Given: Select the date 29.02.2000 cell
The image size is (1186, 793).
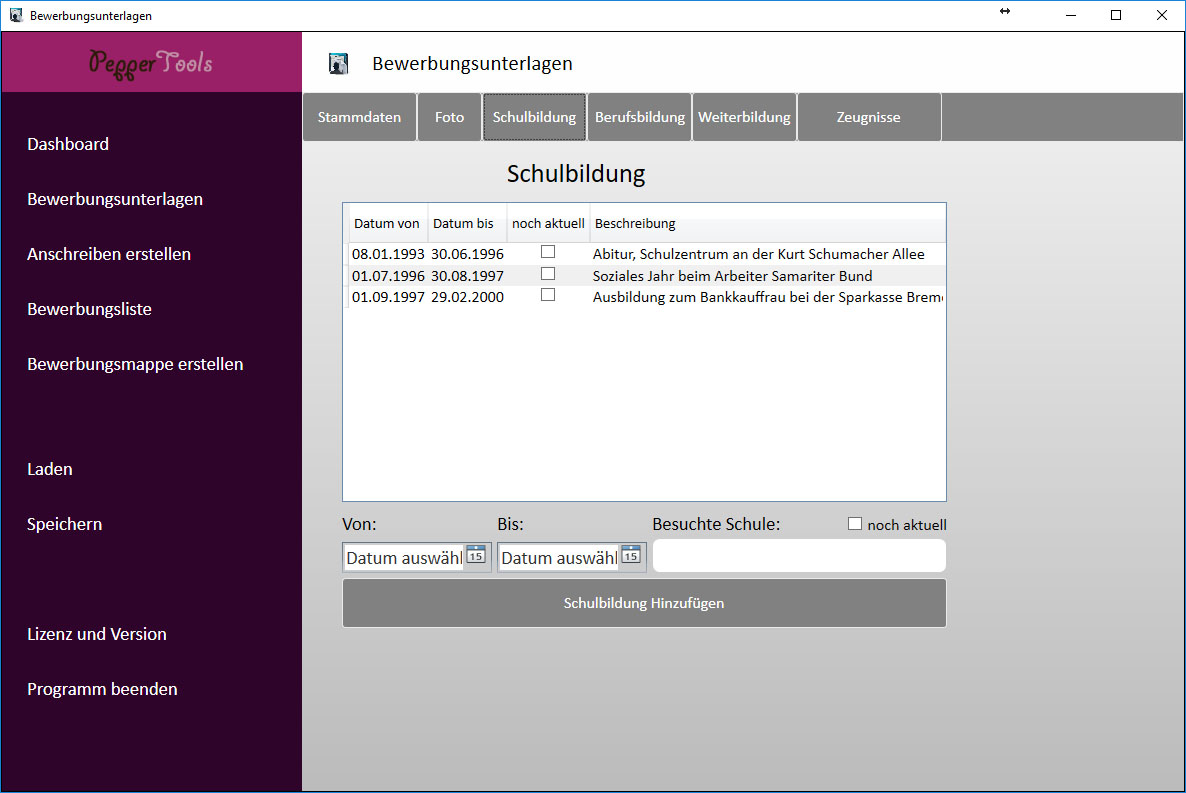Looking at the screenshot, I should coord(467,297).
